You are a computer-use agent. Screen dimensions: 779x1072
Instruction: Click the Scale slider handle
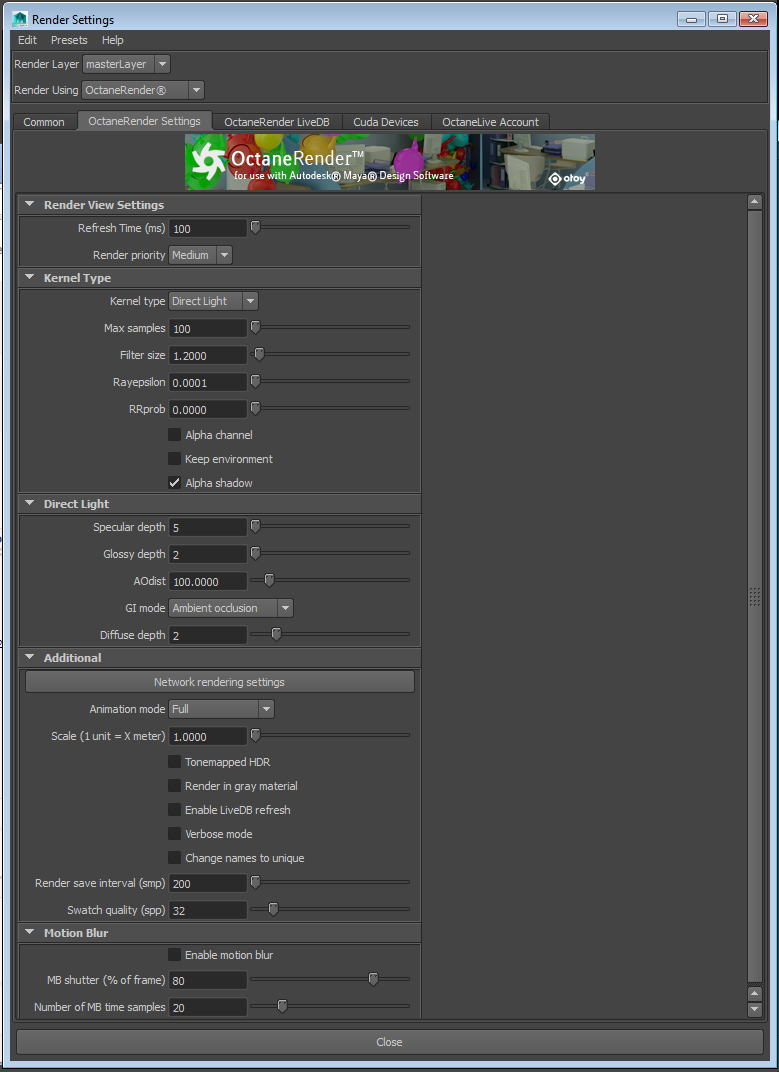[x=255, y=736]
